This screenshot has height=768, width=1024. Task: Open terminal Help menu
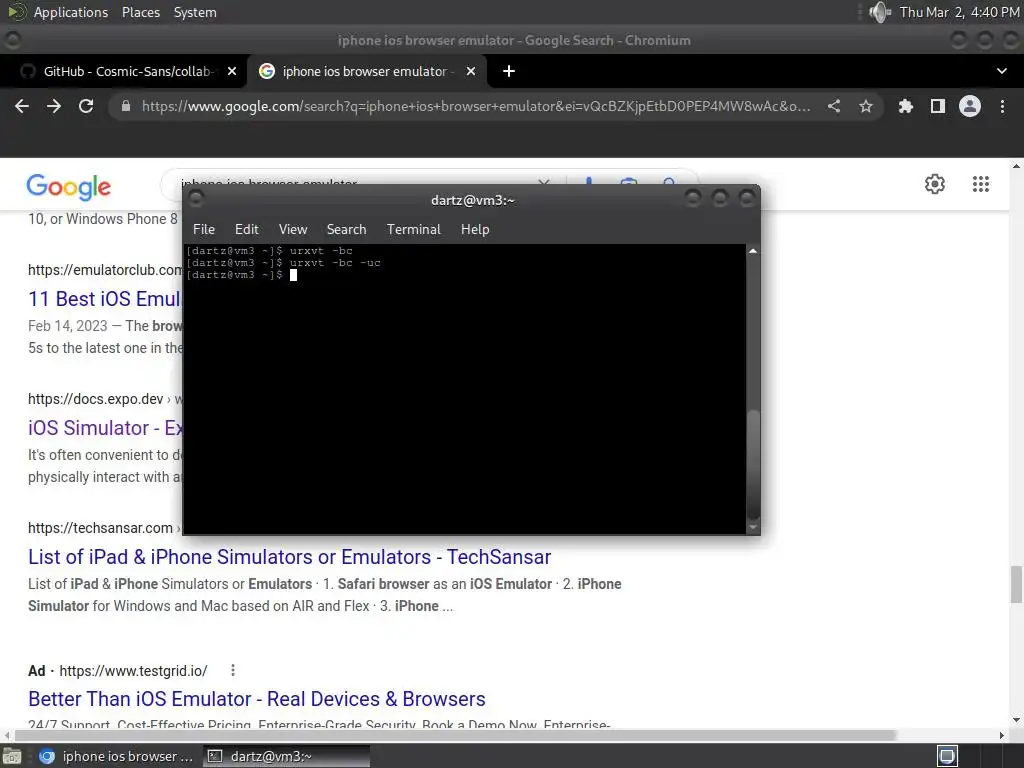[x=475, y=229]
